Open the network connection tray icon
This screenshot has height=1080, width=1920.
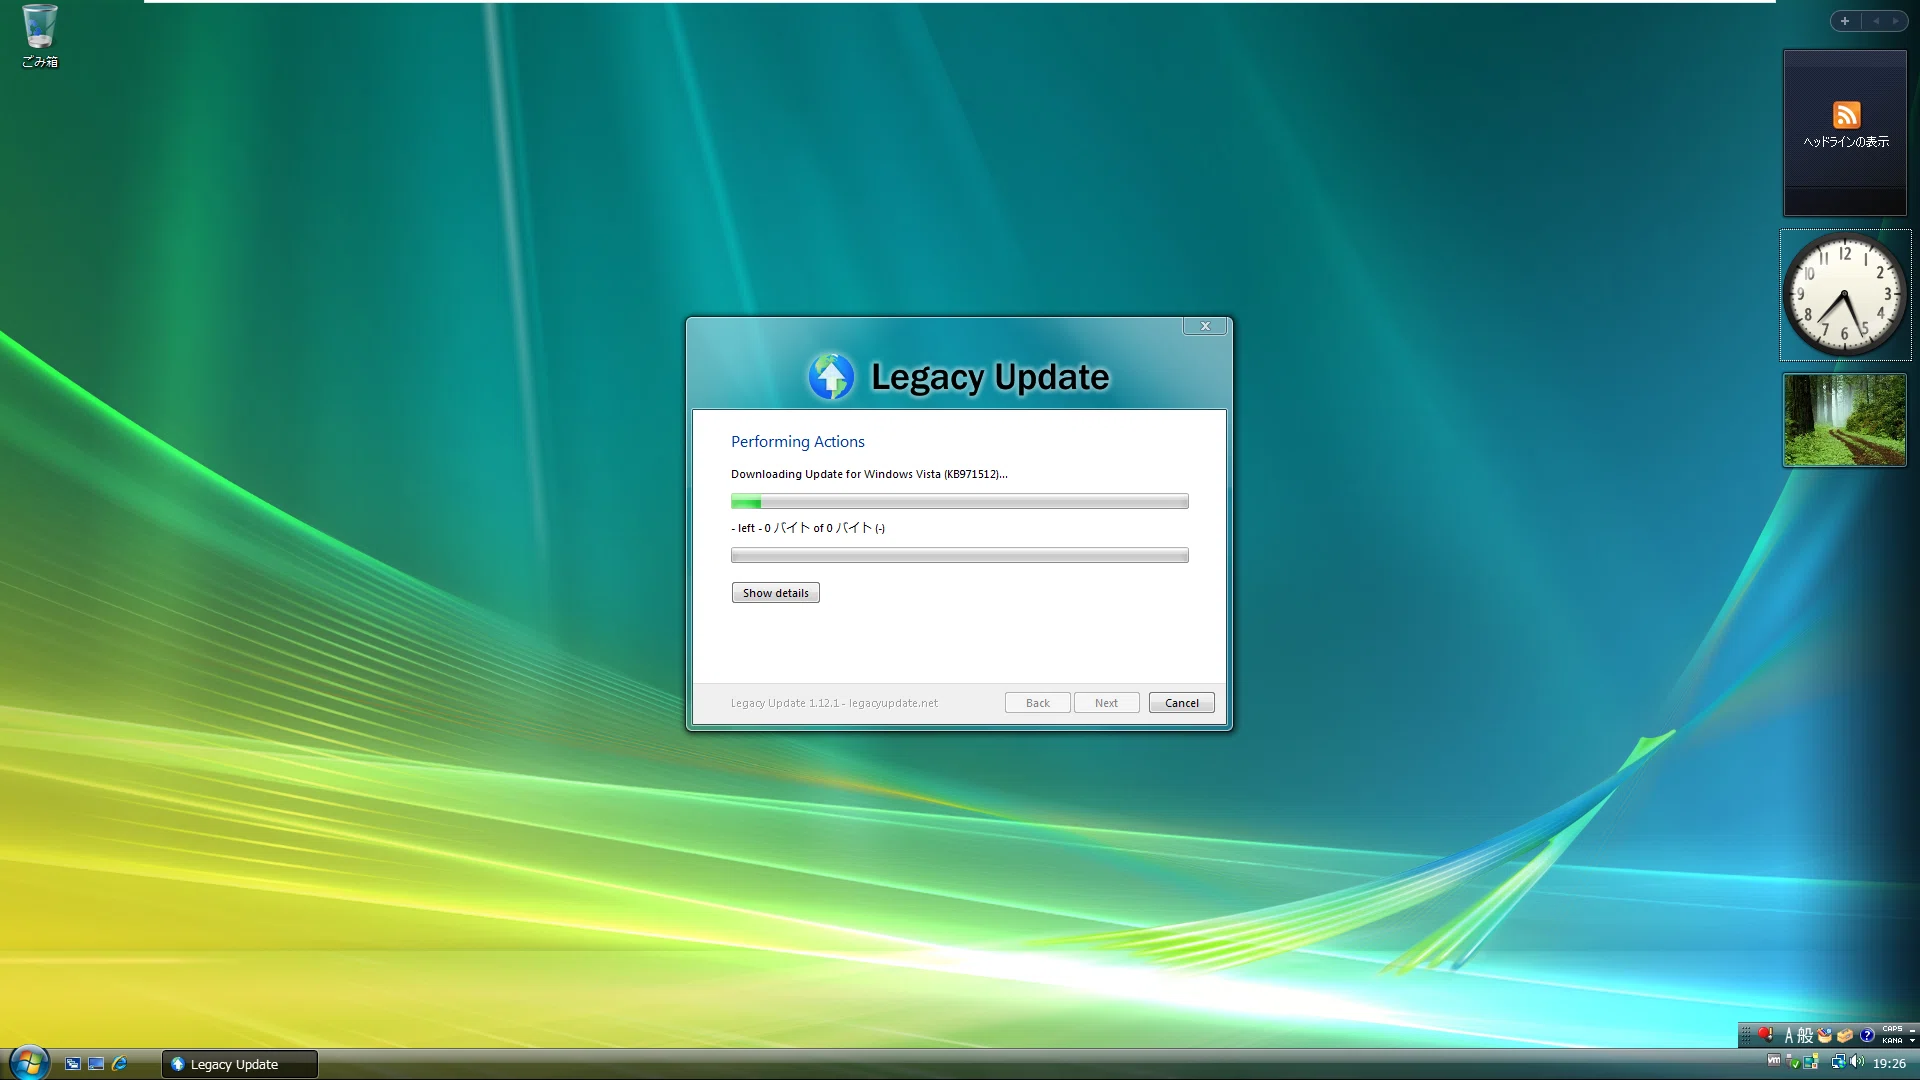[1839, 1062]
